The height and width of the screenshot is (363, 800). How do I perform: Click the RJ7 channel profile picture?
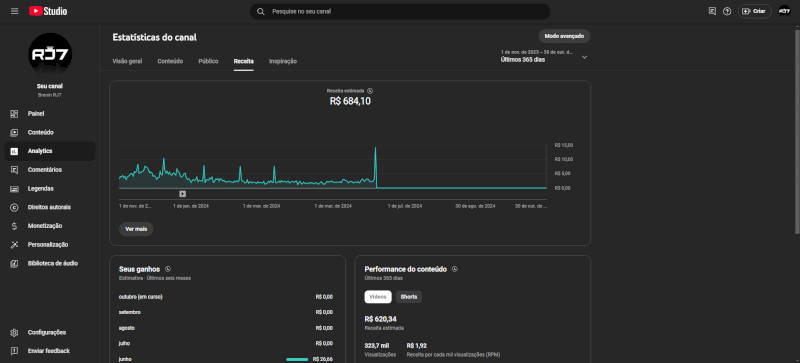tap(50, 55)
